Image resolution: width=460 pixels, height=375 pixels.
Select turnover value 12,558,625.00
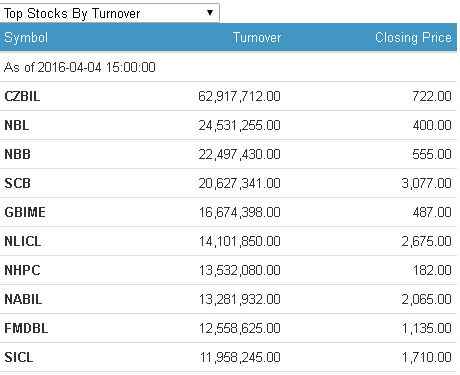(x=240, y=328)
